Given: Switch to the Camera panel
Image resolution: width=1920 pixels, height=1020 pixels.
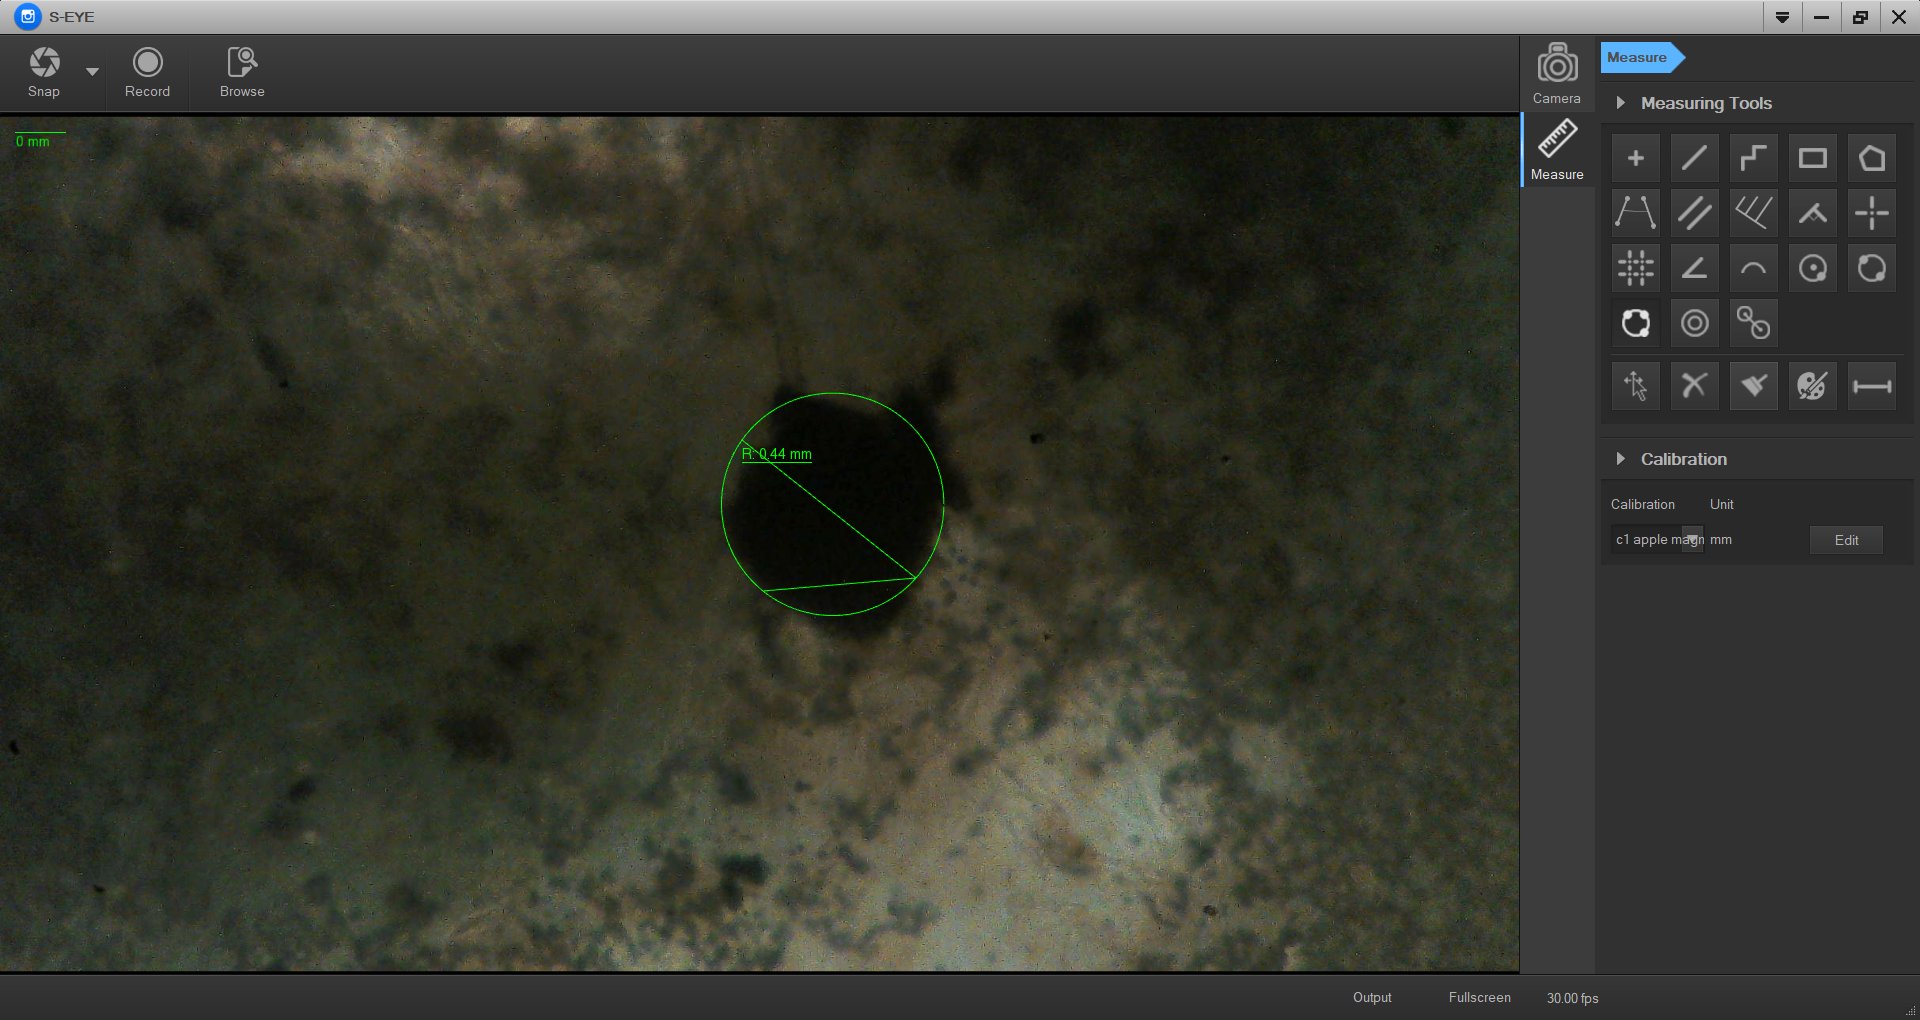Looking at the screenshot, I should point(1557,73).
